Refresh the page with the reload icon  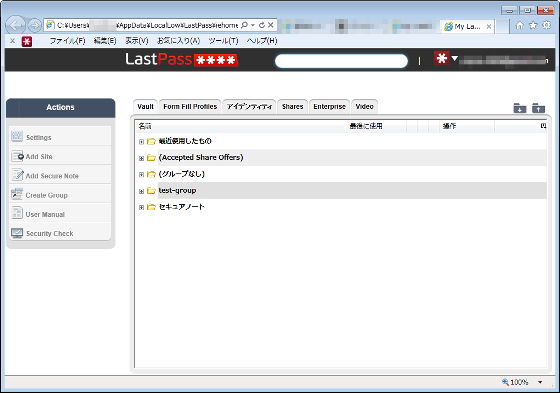(262, 25)
